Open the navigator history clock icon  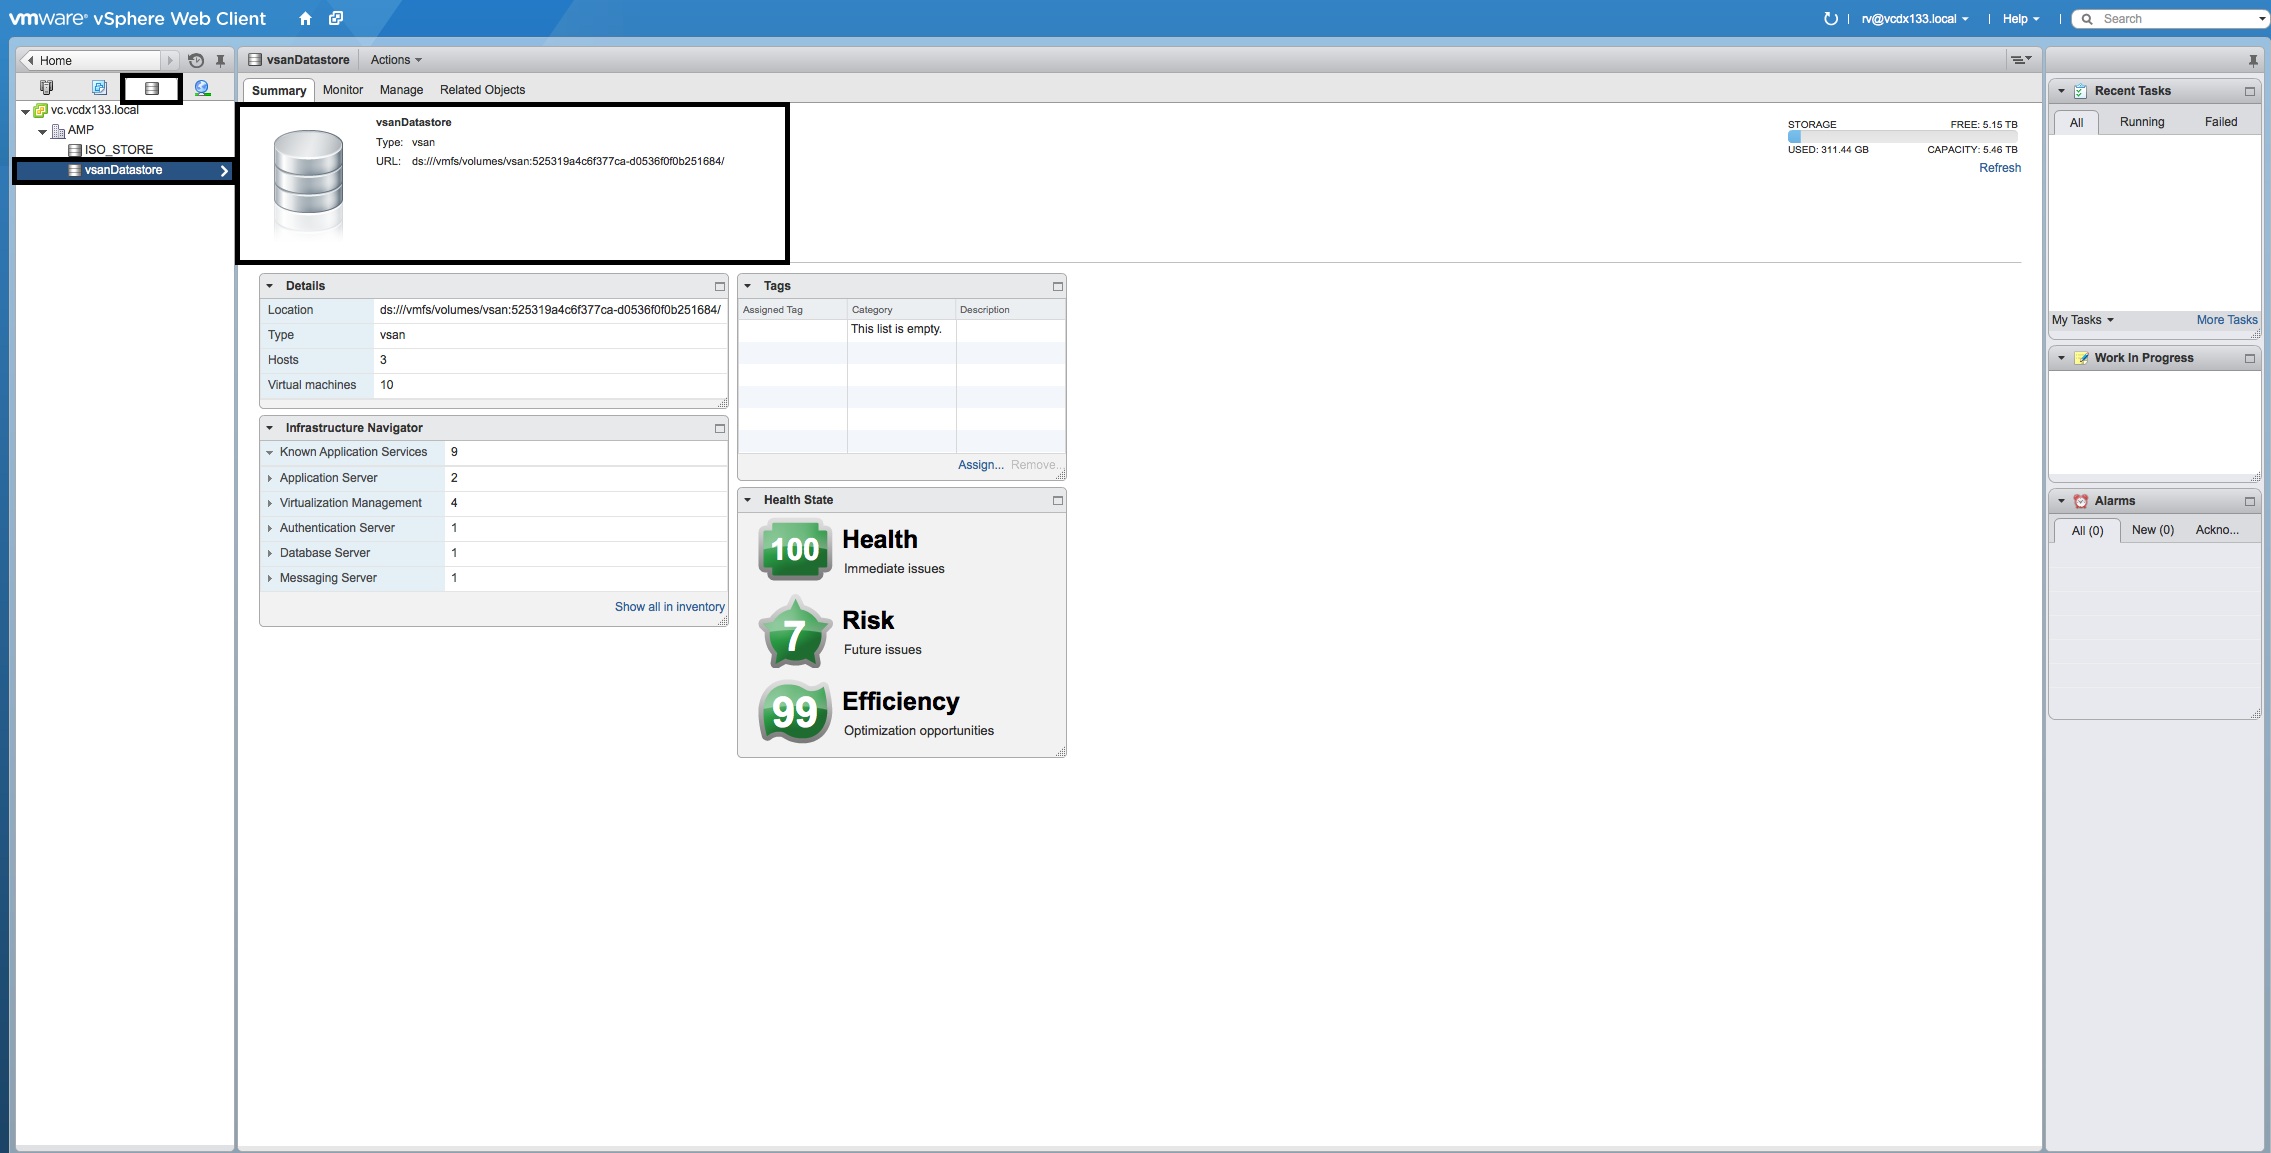coord(196,60)
